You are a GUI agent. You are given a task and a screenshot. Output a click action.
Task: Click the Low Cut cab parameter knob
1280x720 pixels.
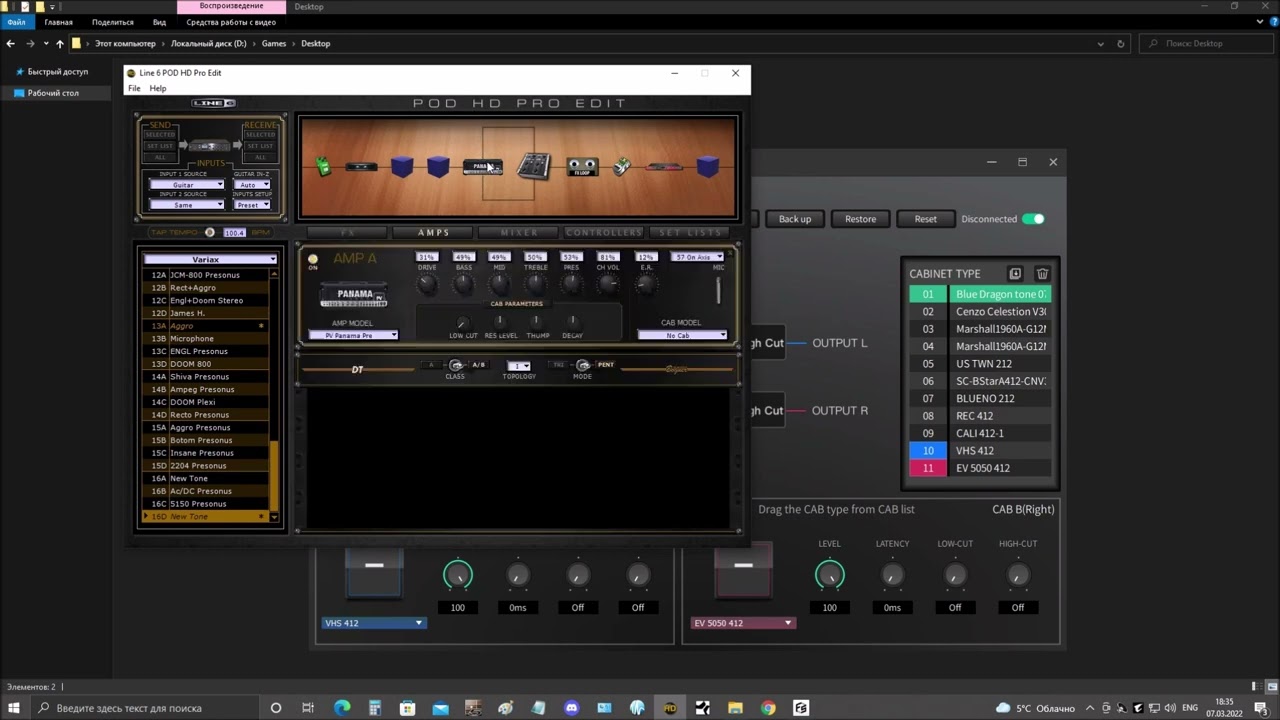tap(462, 323)
